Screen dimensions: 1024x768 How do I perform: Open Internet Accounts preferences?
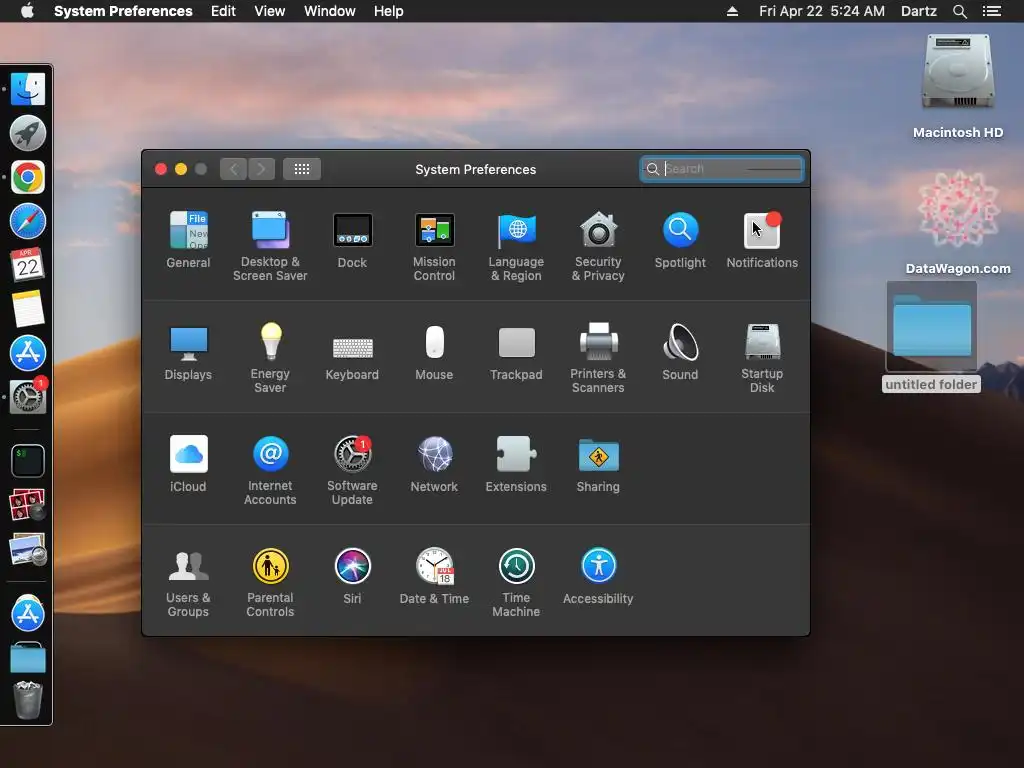270,470
